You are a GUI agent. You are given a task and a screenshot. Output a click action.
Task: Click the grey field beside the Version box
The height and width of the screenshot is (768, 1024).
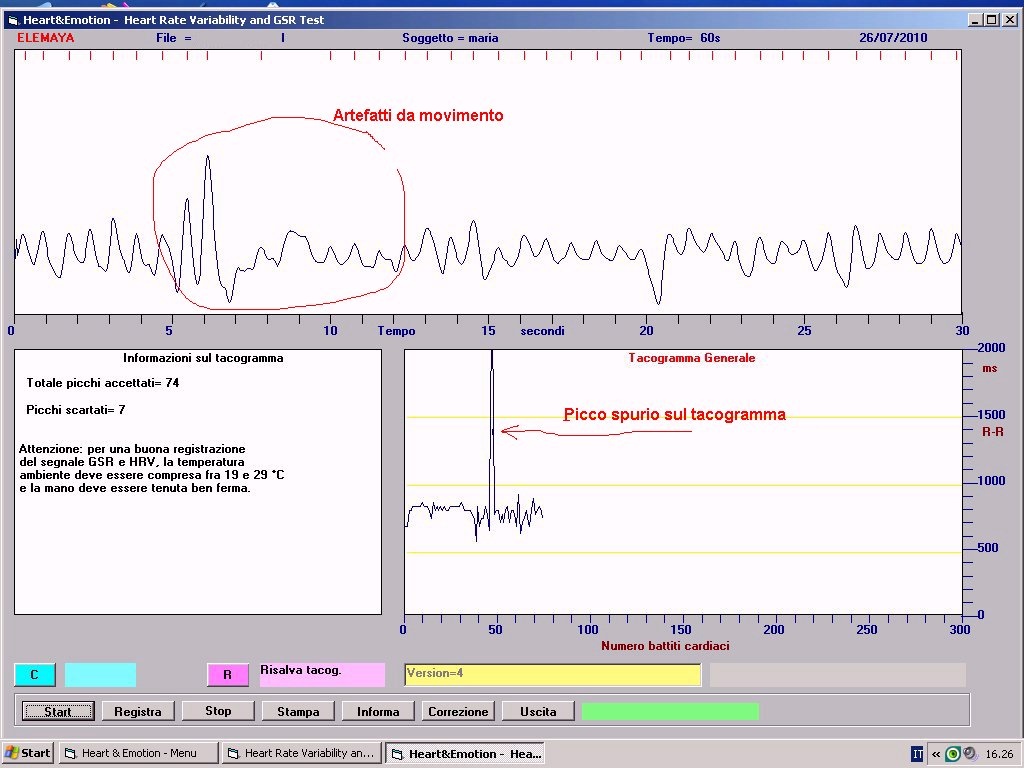[838, 675]
